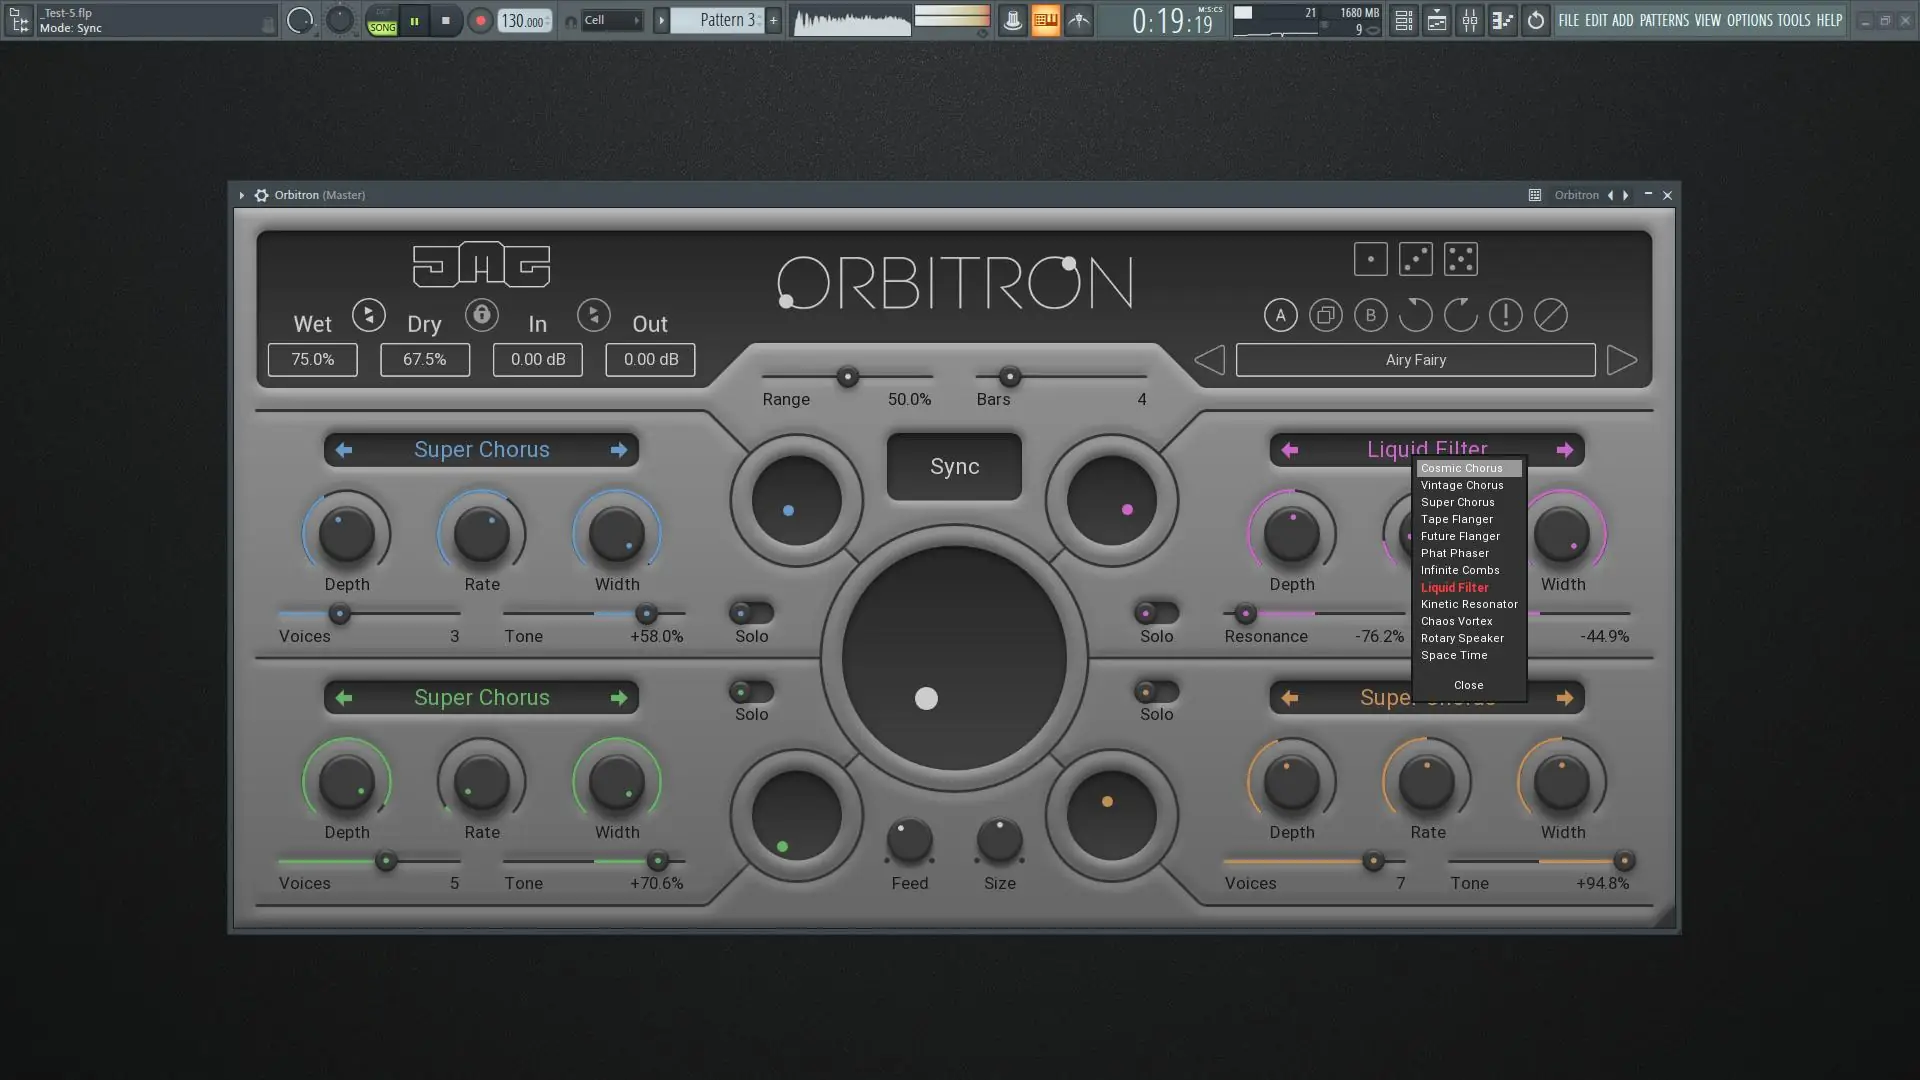This screenshot has width=1920, height=1080.
Task: Toggle the orange effect Solo switch
Action: tap(1156, 691)
